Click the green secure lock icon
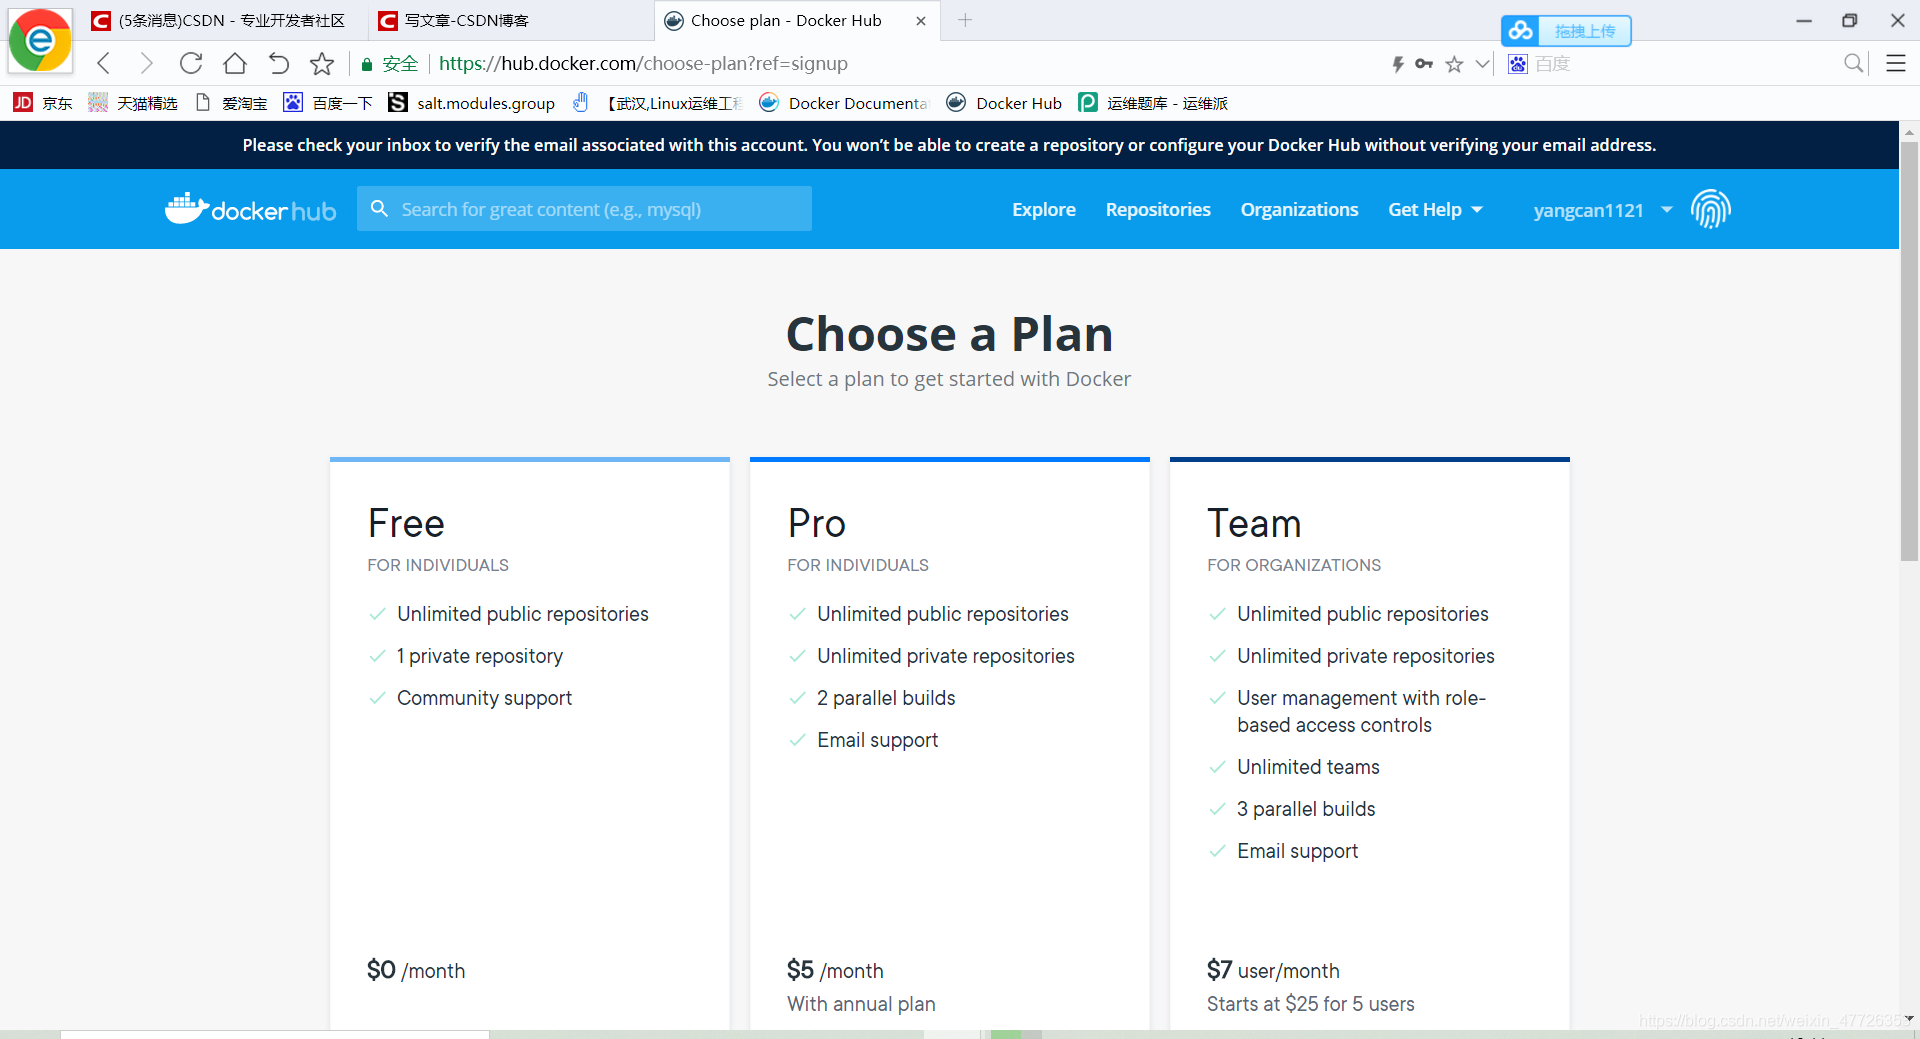 point(367,64)
